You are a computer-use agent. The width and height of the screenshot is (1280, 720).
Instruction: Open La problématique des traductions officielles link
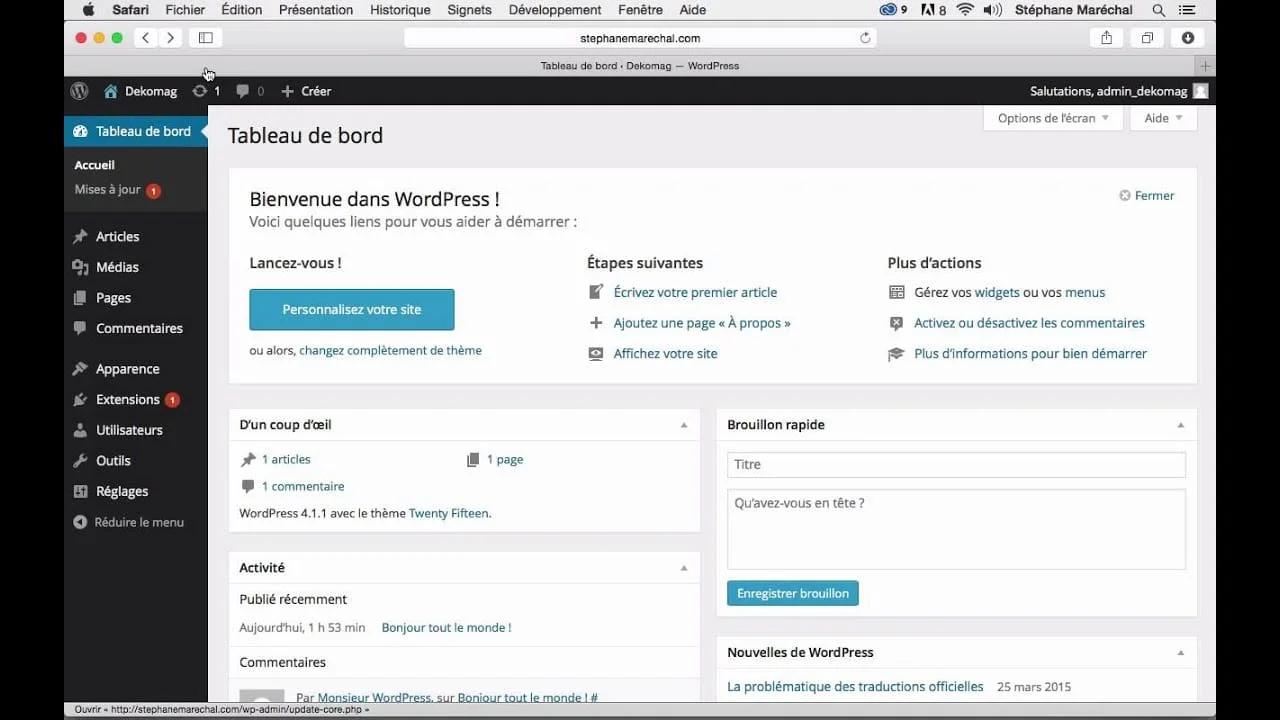tap(855, 687)
